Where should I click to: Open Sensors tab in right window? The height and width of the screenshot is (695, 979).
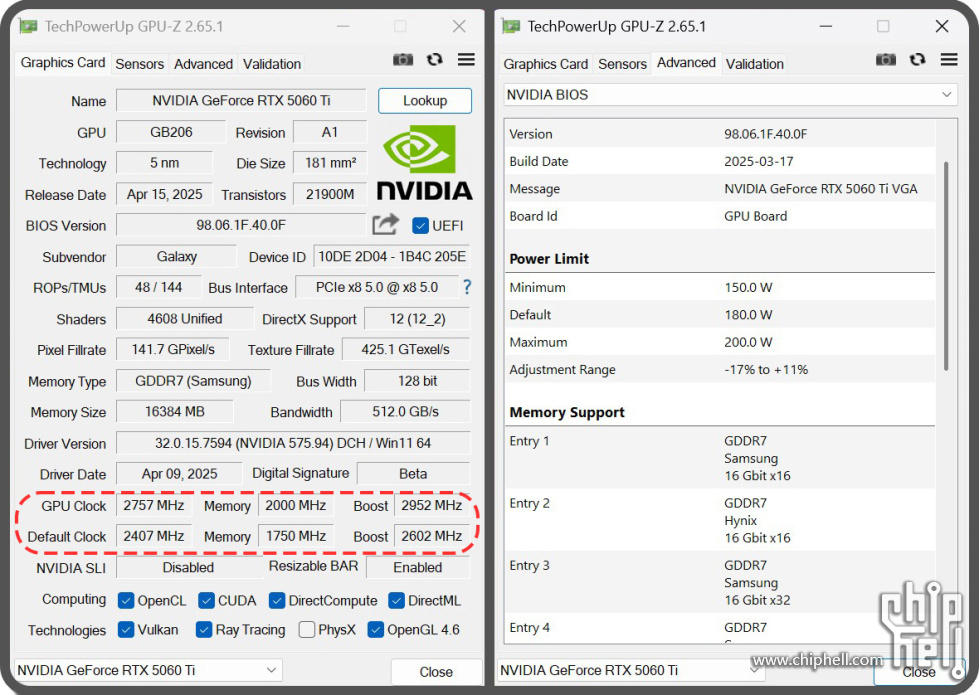click(622, 64)
